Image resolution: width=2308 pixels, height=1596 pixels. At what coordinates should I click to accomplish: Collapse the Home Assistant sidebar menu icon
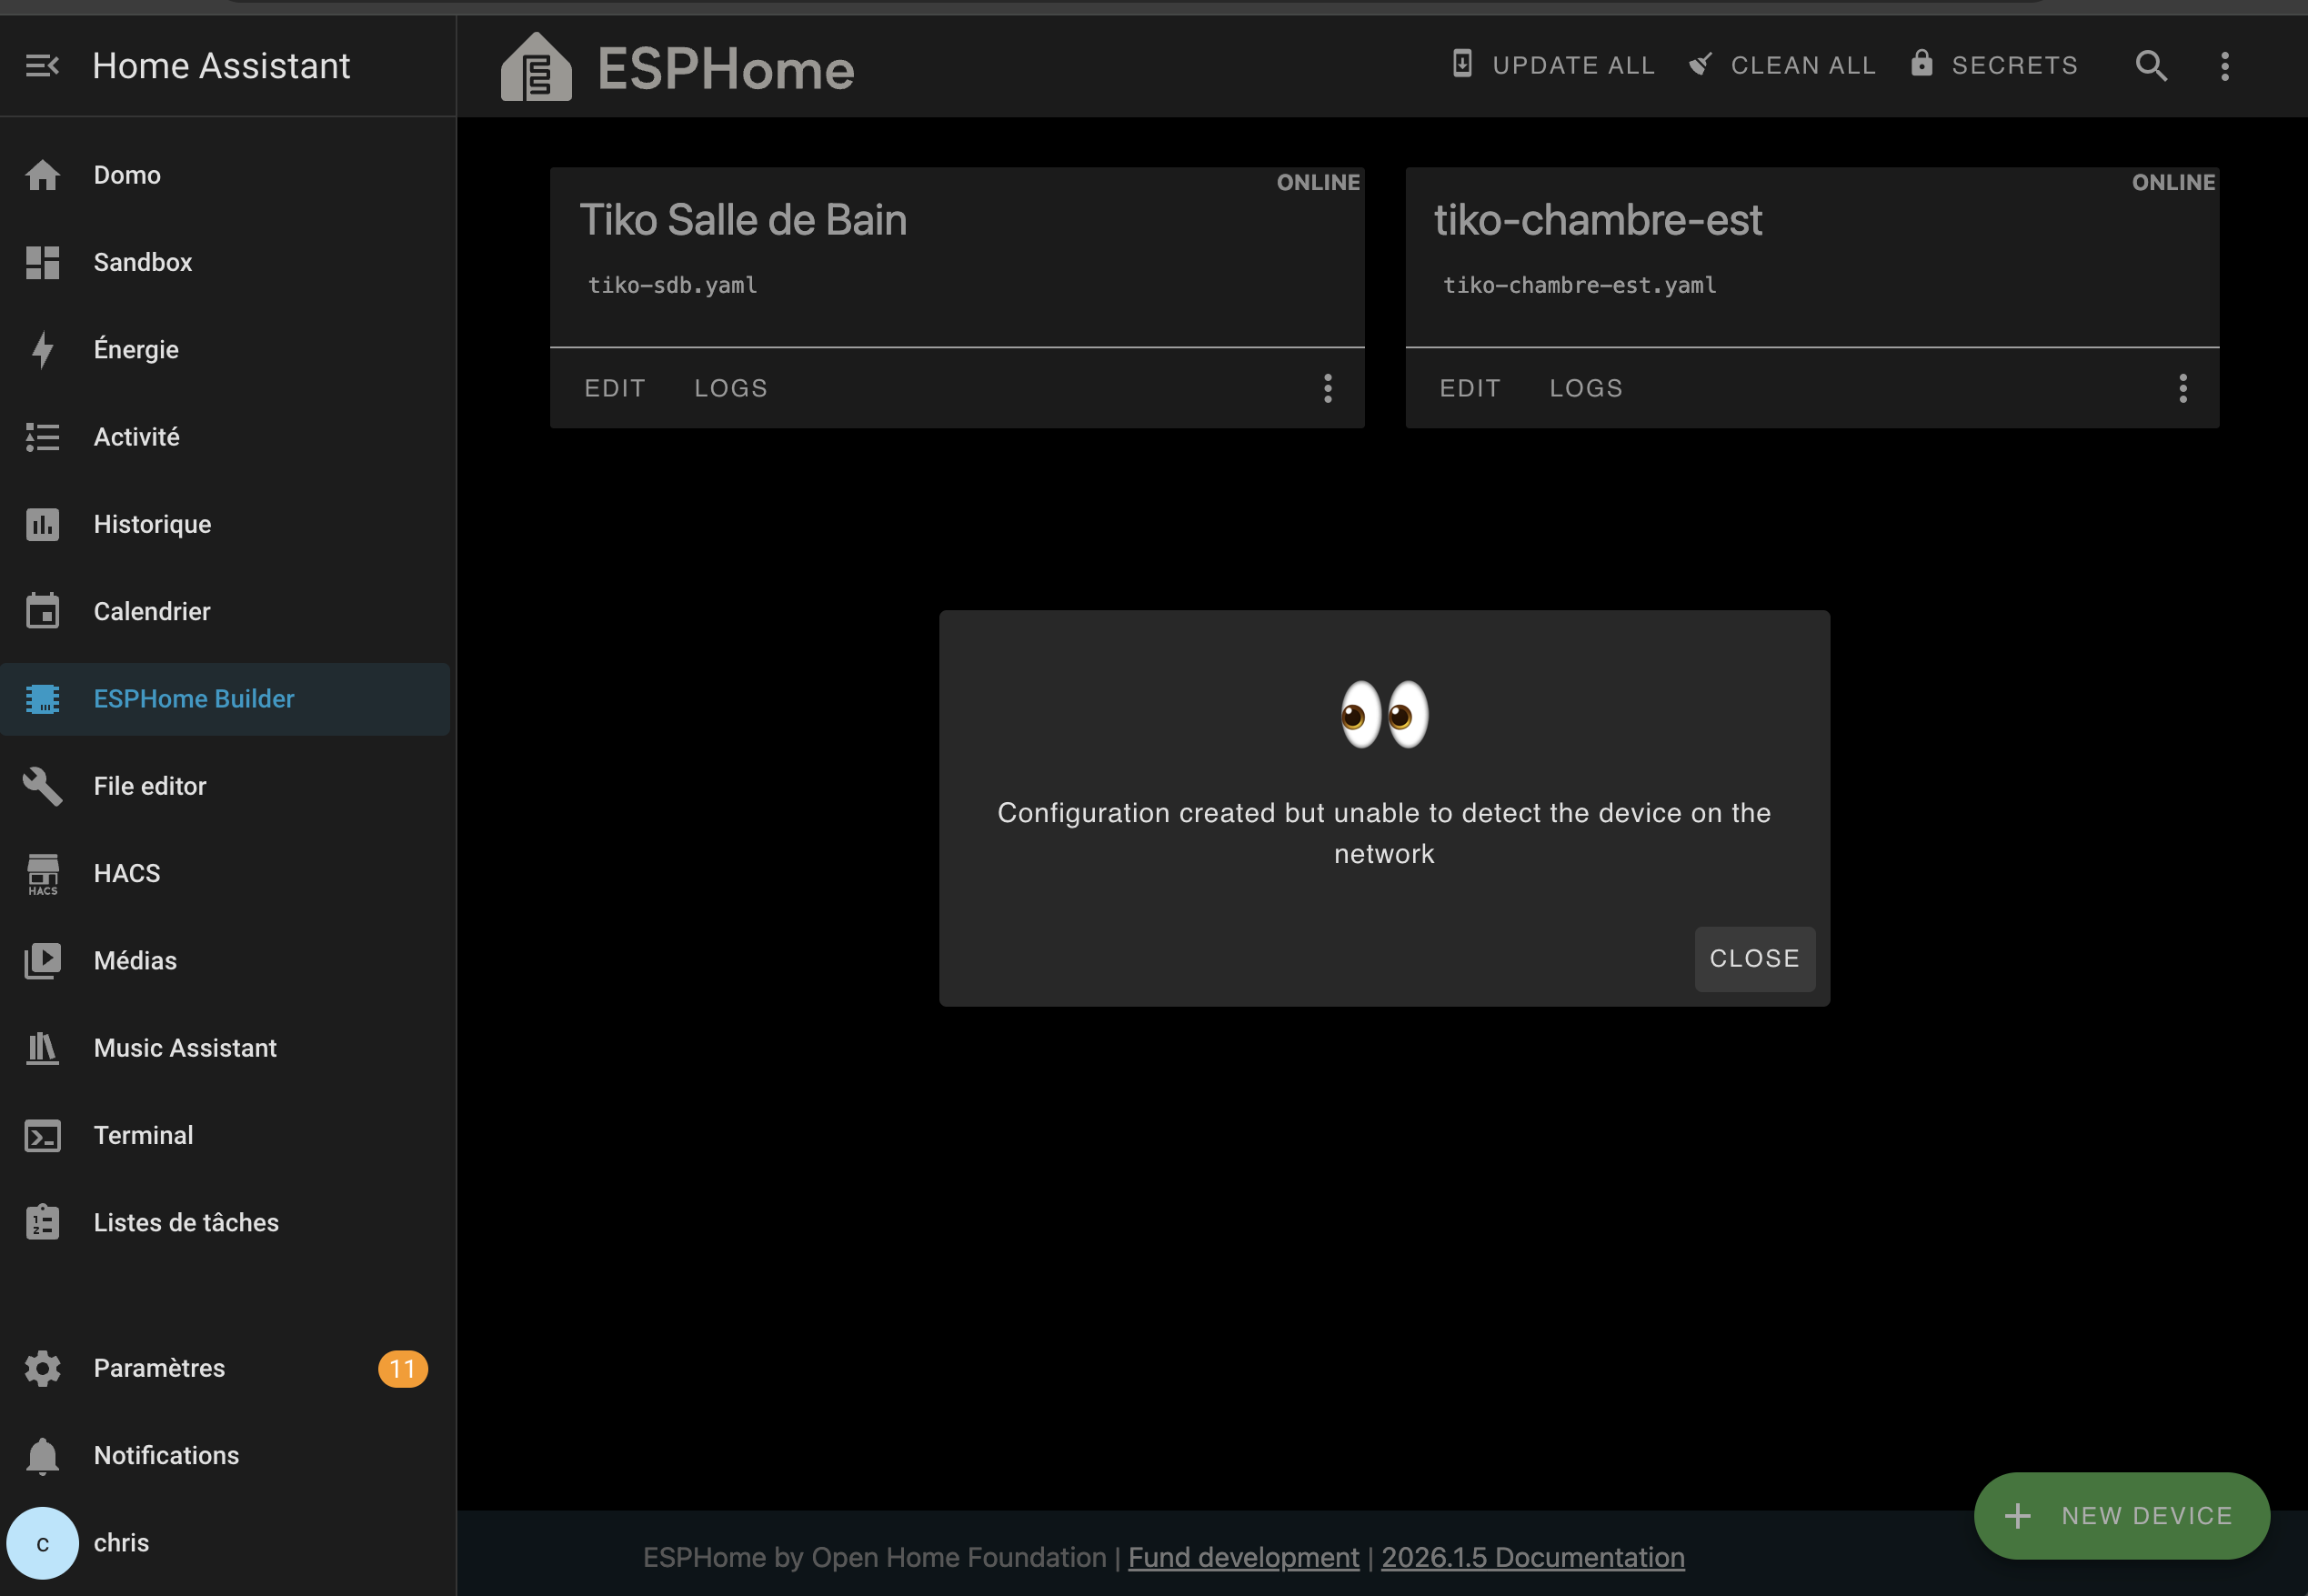click(42, 66)
